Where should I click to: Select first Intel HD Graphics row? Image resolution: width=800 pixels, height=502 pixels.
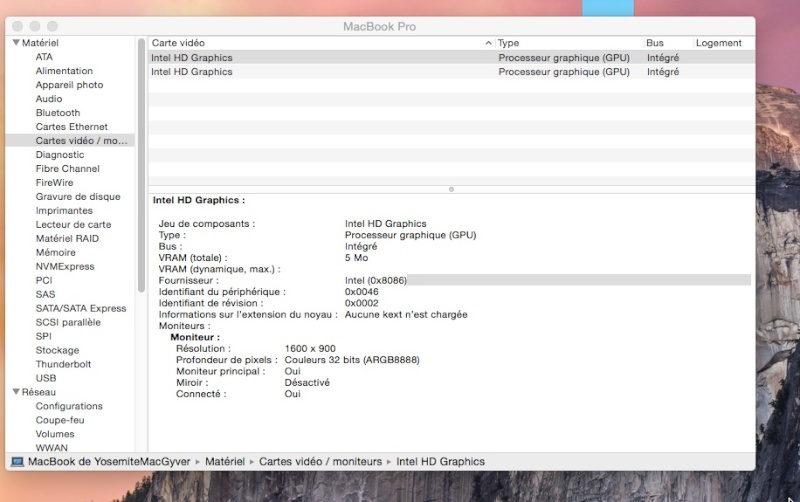pos(452,58)
